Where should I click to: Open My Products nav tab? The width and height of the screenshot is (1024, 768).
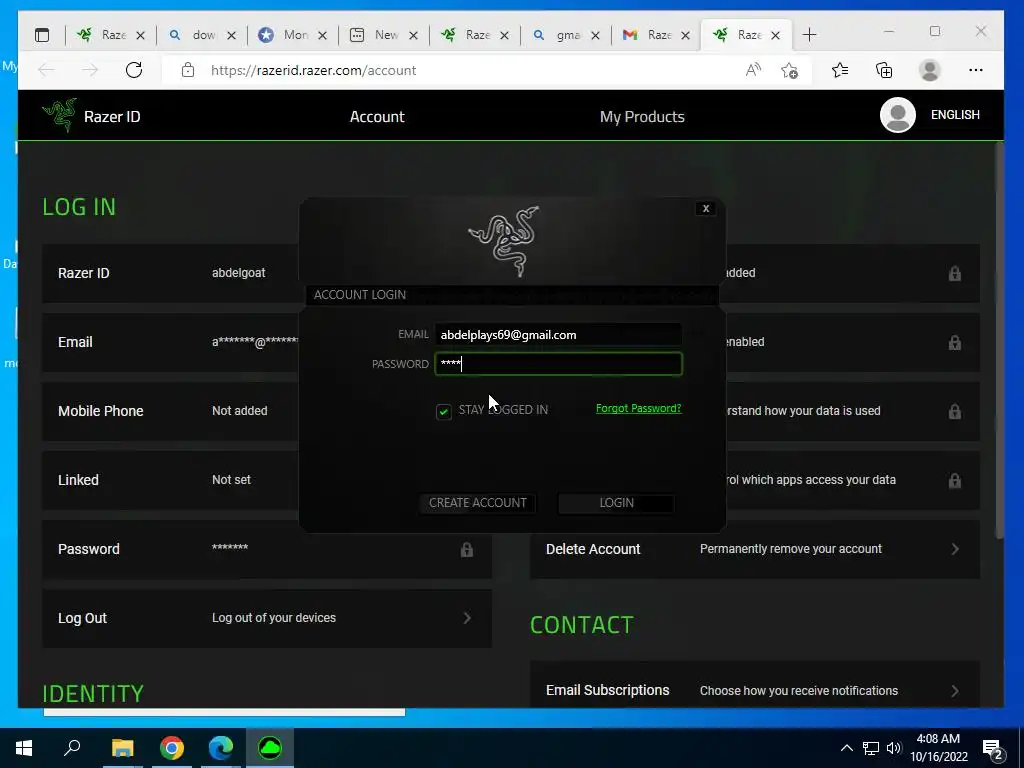click(642, 117)
